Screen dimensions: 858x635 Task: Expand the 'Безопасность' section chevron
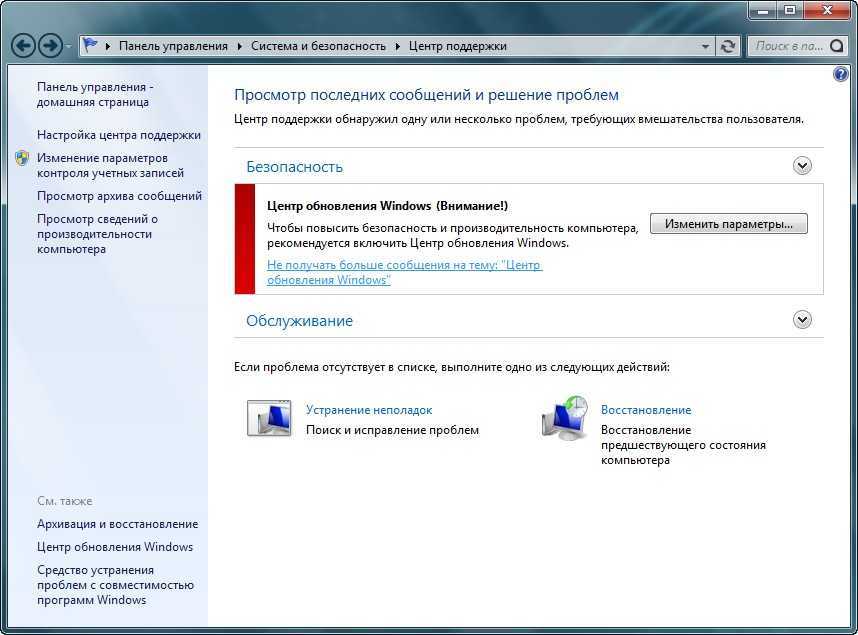pos(802,166)
